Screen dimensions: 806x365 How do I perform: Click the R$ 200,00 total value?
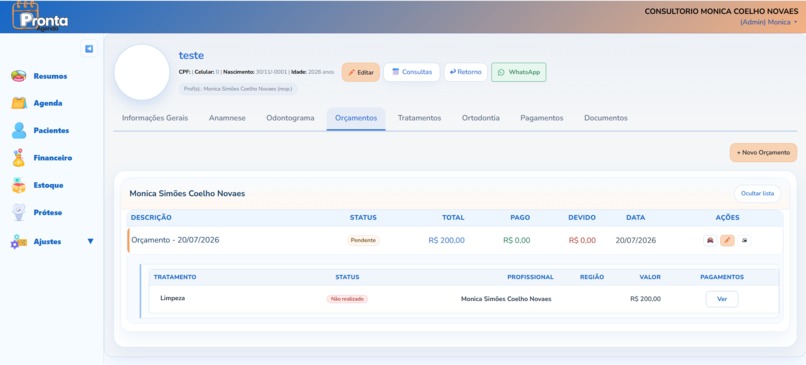(446, 240)
